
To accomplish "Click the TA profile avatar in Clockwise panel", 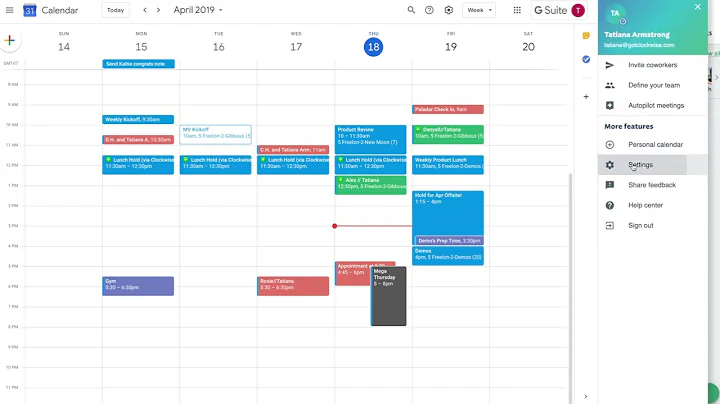I will click(615, 13).
